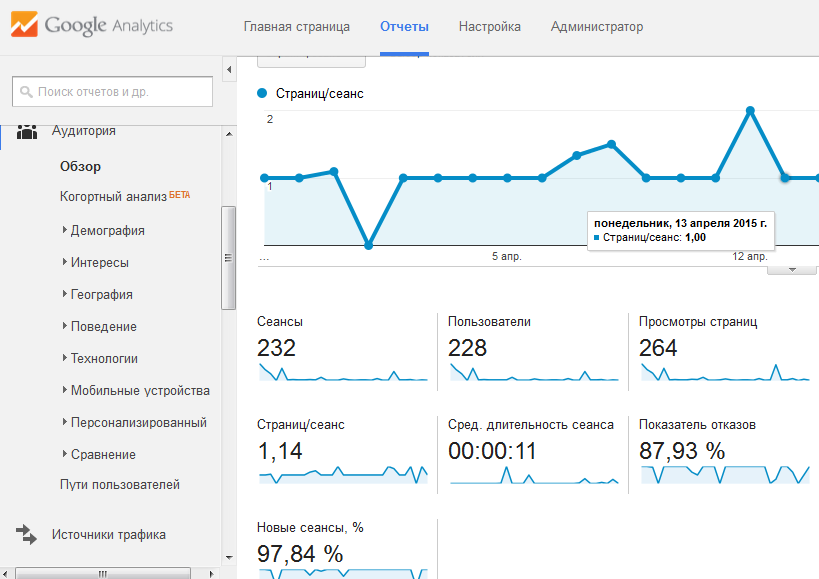Click the horizontal scrollbar right arrow
Image resolution: width=819 pixels, height=579 pixels.
211,574
